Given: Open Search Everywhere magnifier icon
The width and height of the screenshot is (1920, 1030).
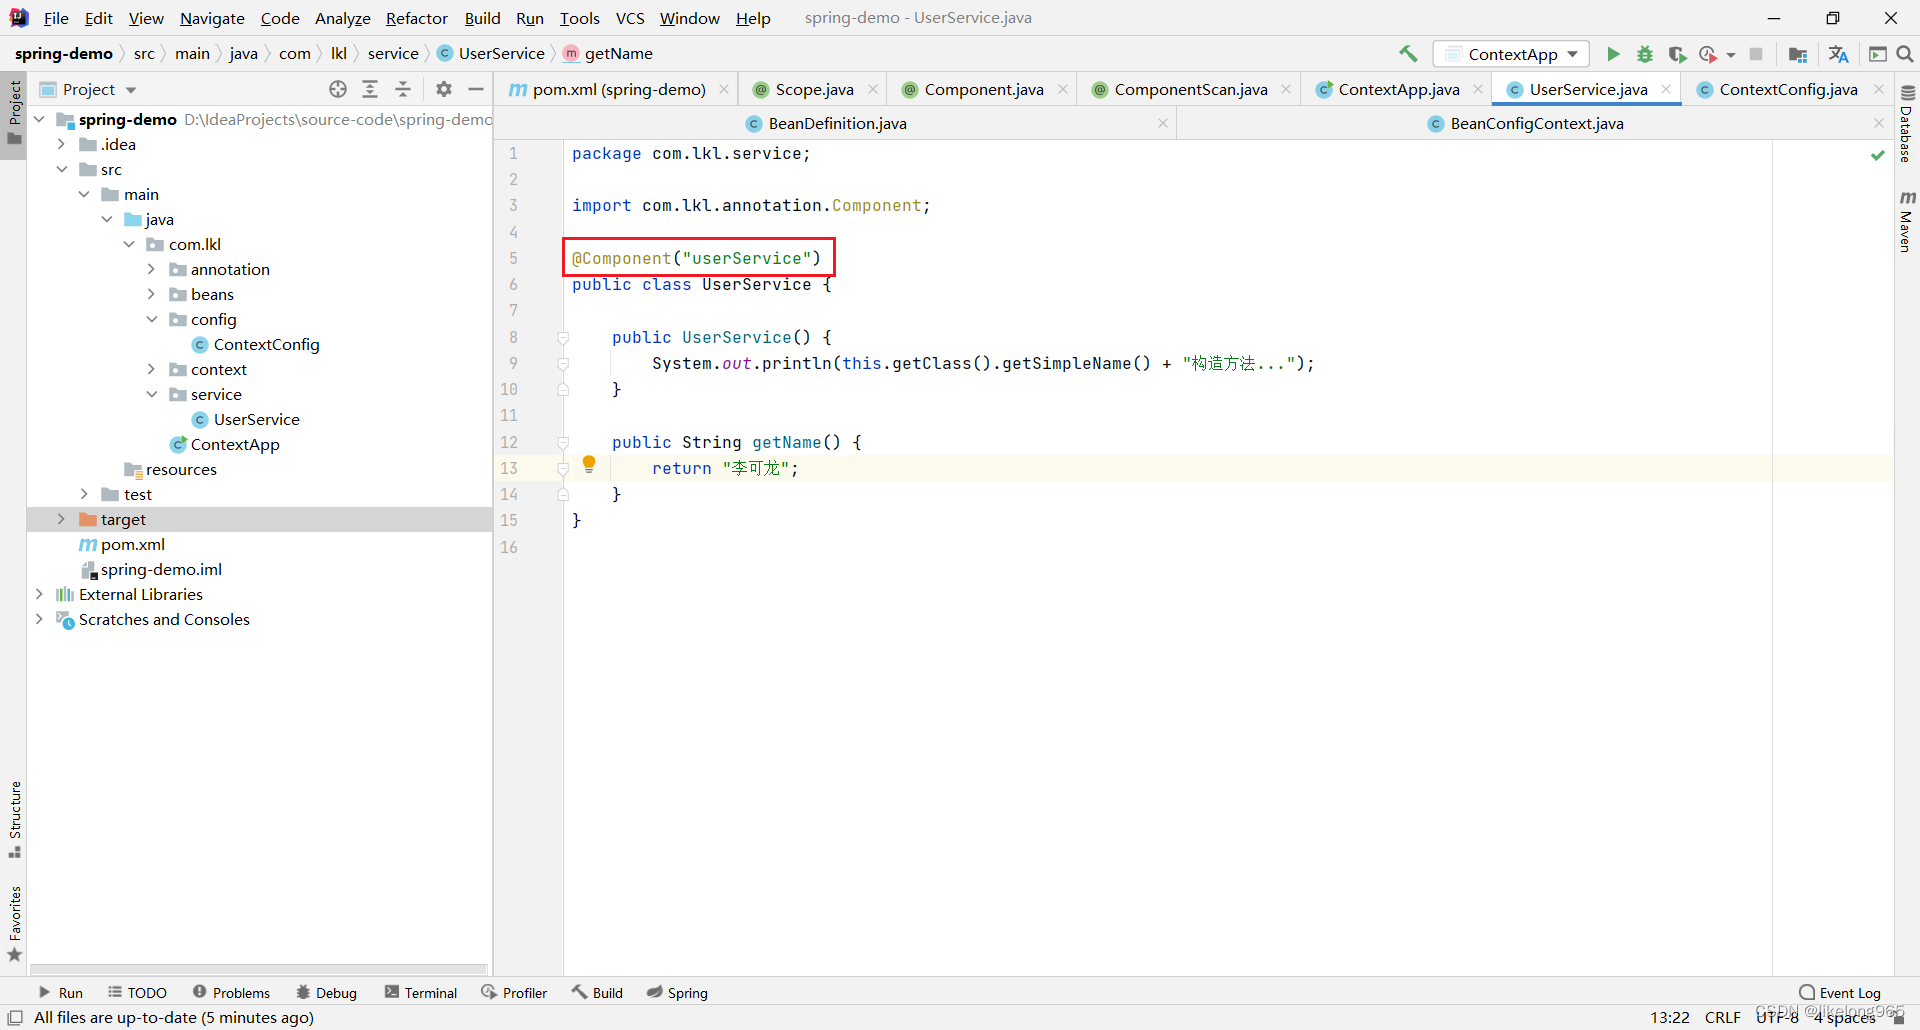Looking at the screenshot, I should coord(1905,54).
